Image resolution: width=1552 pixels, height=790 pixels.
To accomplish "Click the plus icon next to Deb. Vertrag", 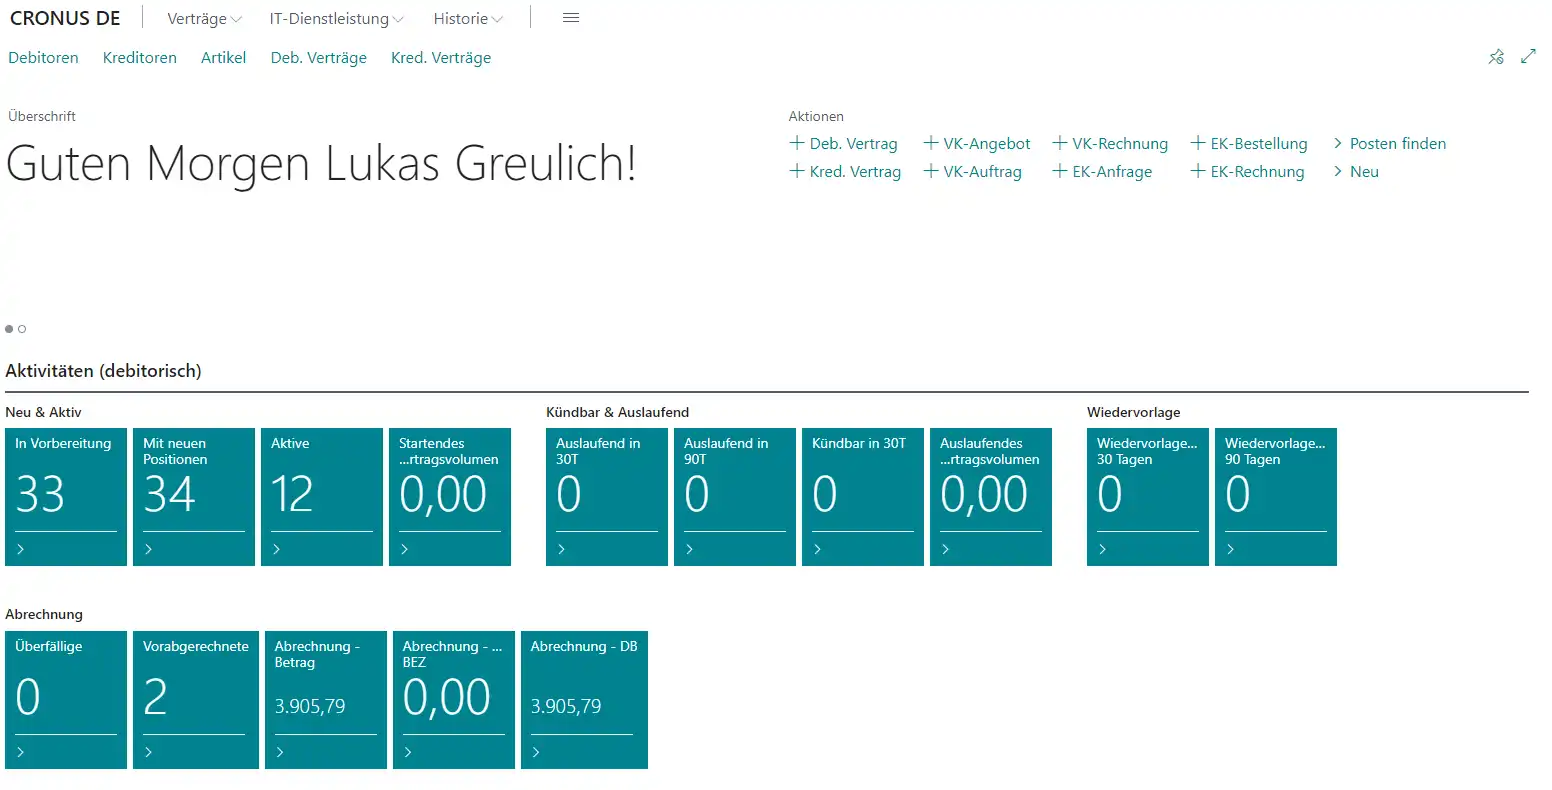I will [797, 143].
